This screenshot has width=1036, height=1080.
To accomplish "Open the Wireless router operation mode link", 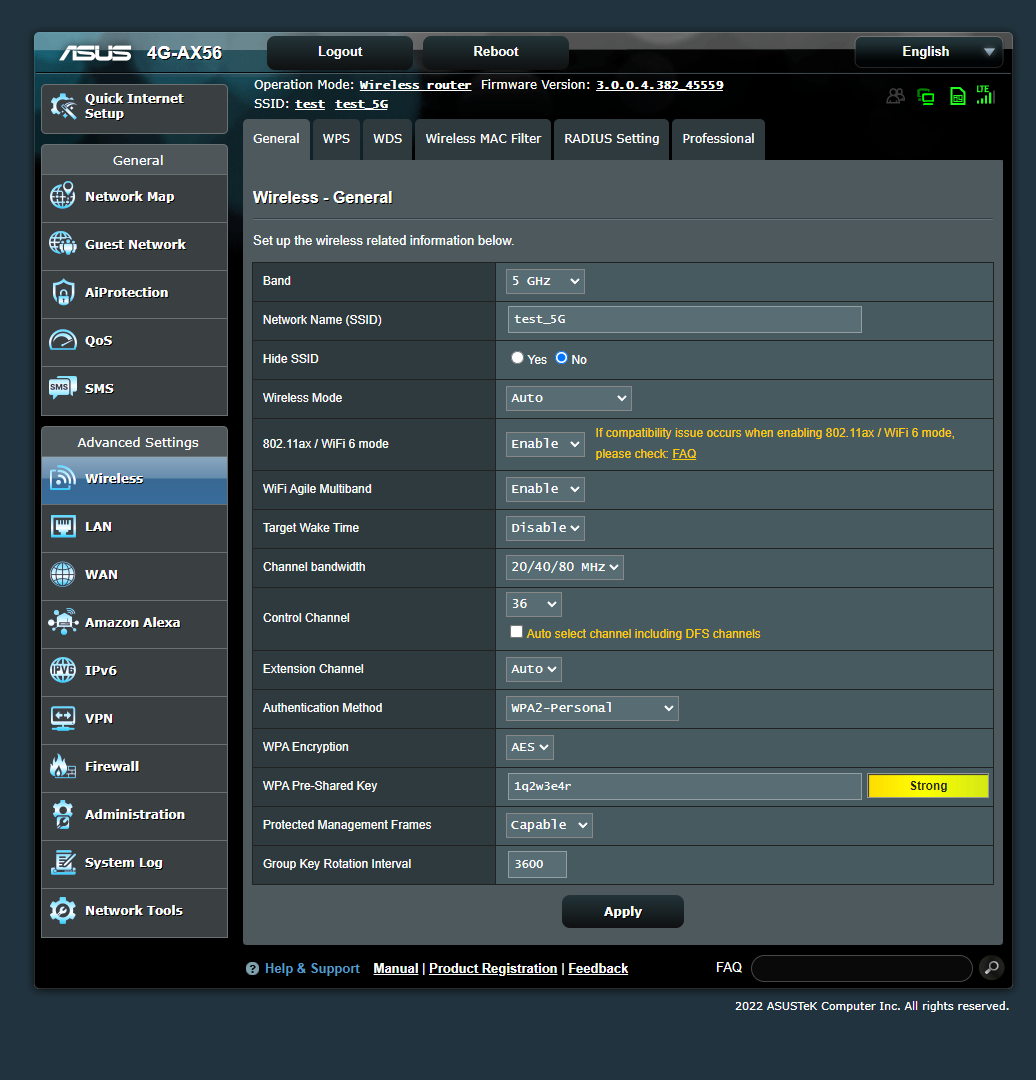I will (415, 85).
